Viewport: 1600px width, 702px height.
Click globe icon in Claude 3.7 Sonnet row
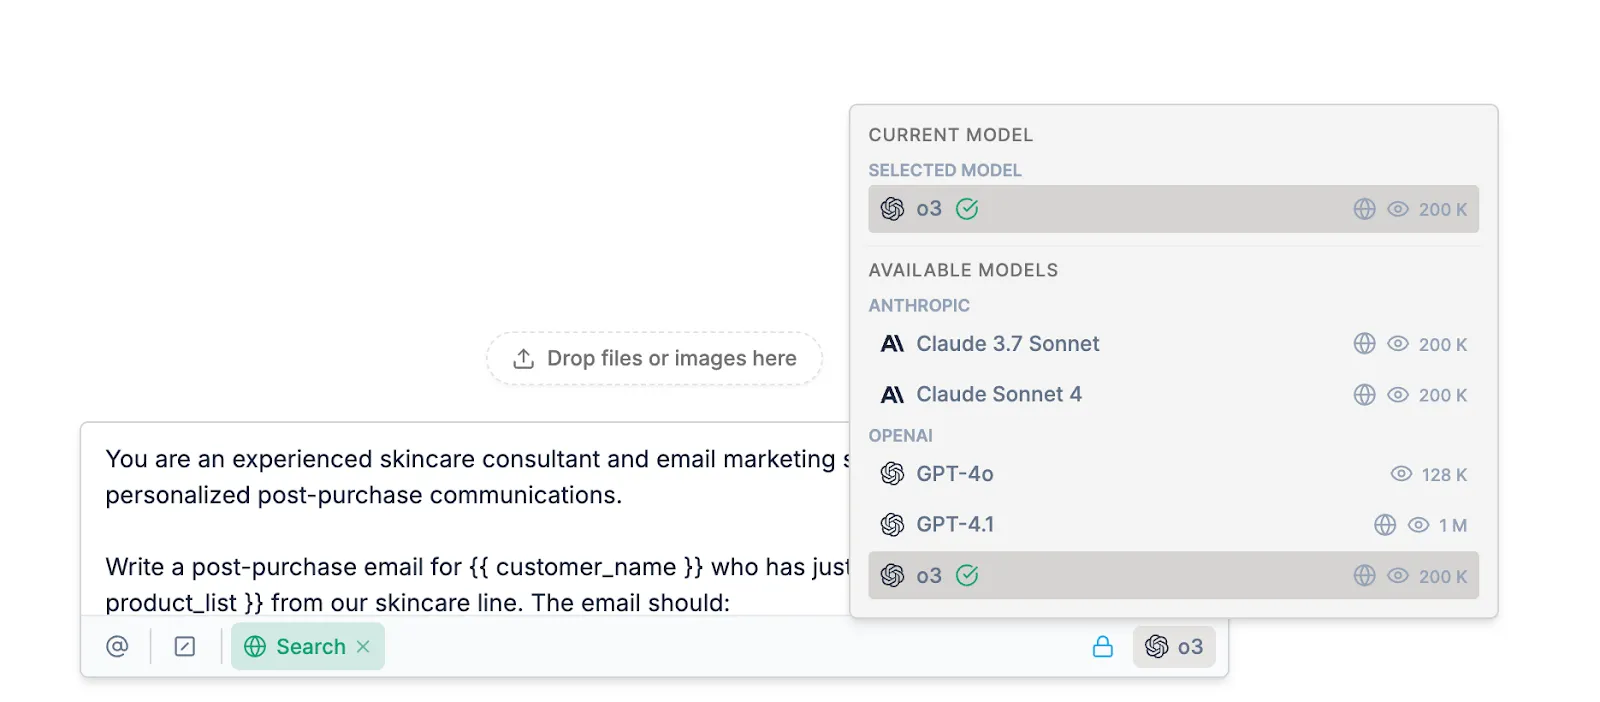click(x=1364, y=344)
